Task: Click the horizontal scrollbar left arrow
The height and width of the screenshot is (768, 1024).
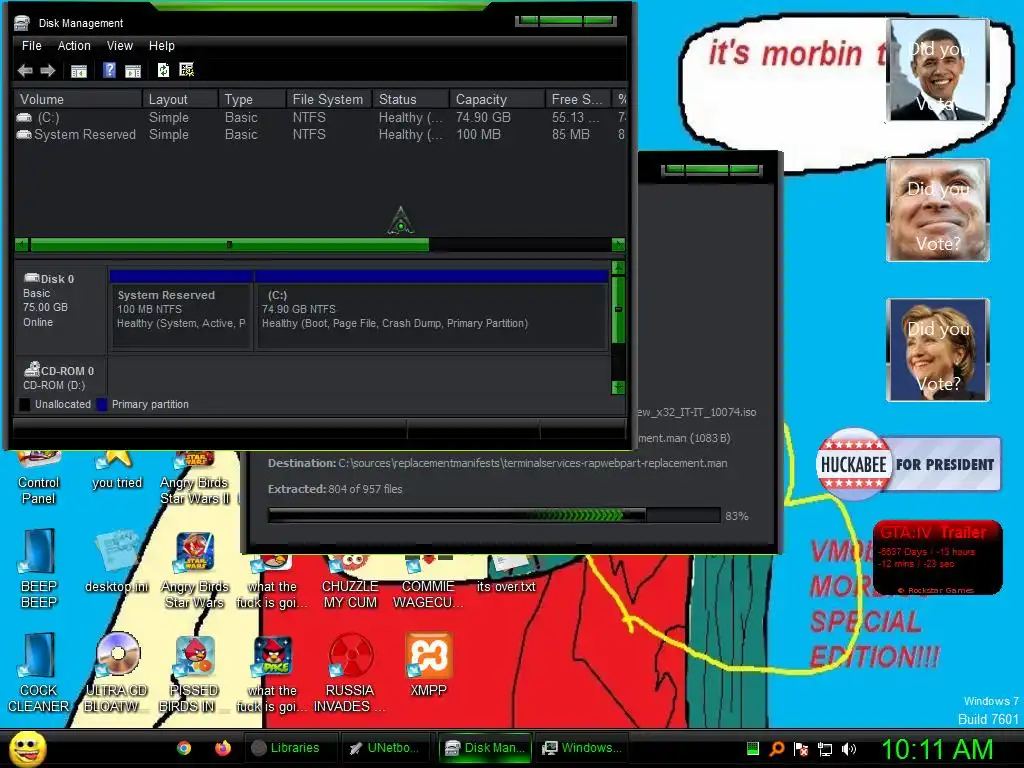Action: click(x=22, y=245)
